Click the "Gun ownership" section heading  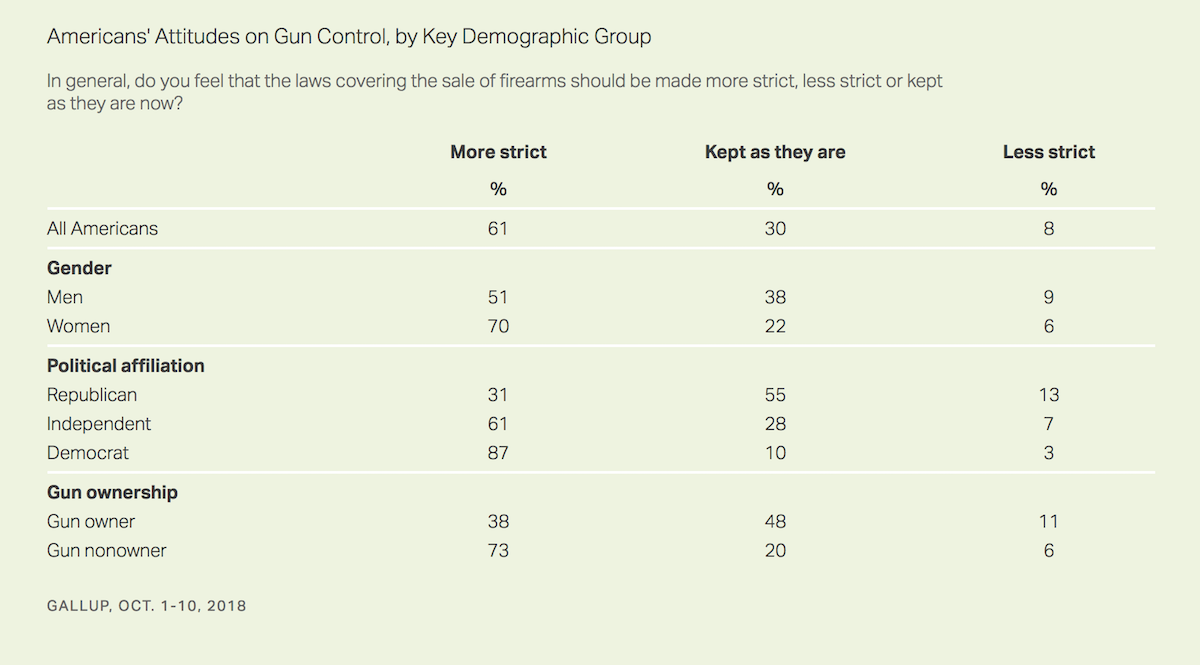click(112, 492)
